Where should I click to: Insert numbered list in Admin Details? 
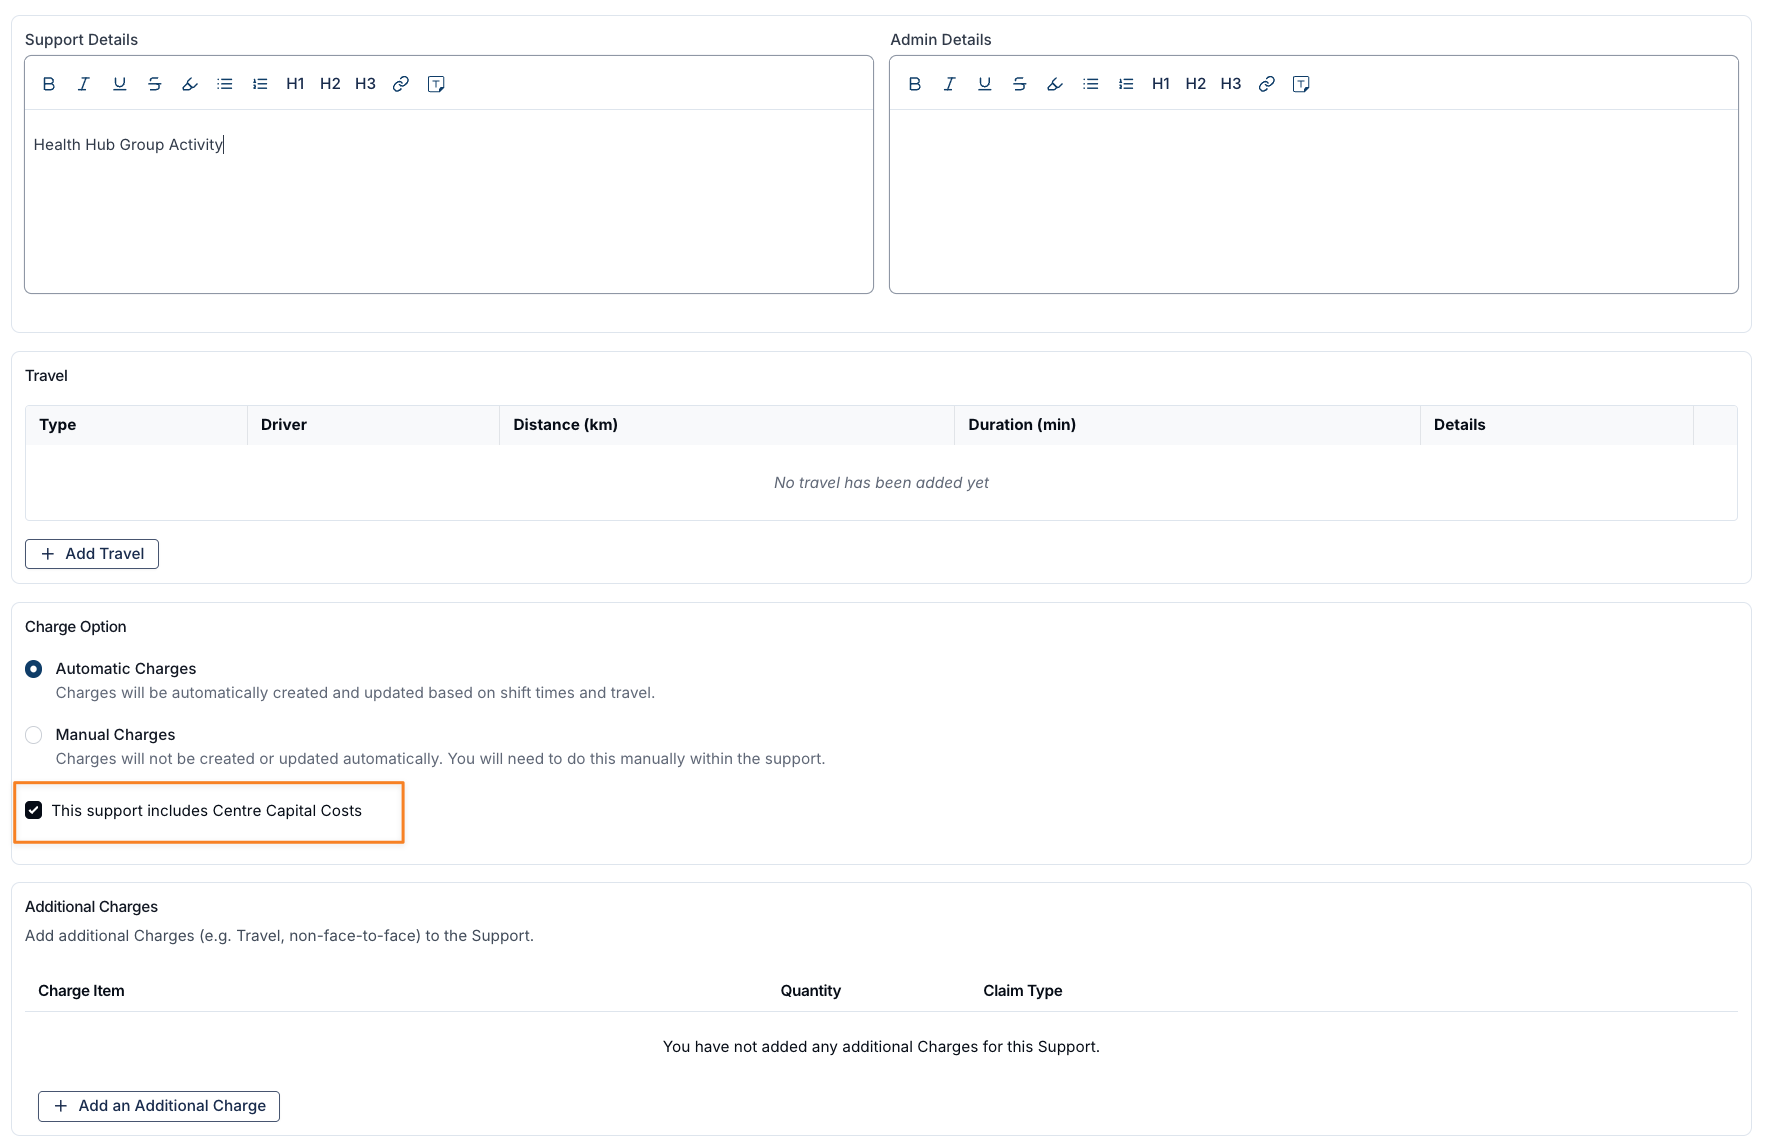pos(1125,84)
